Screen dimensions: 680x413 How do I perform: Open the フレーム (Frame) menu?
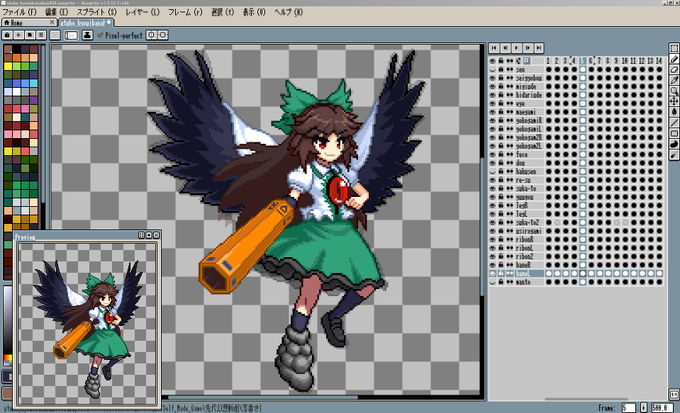click(x=185, y=12)
